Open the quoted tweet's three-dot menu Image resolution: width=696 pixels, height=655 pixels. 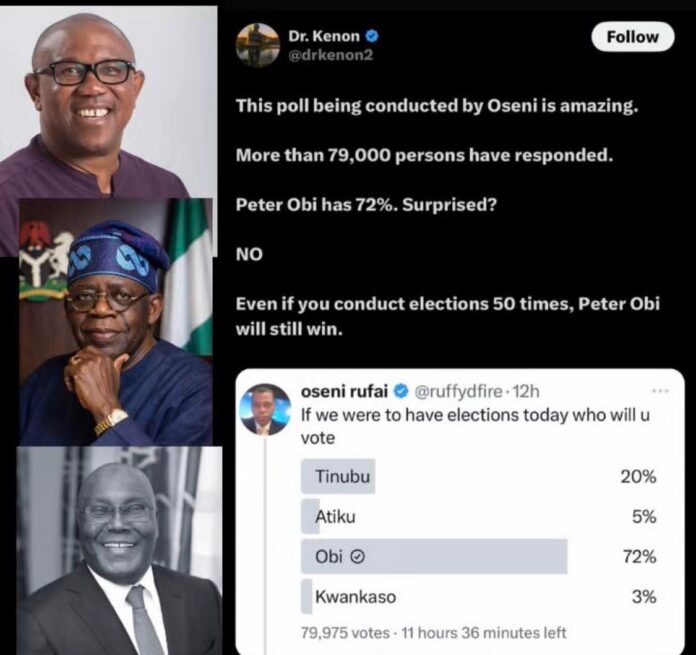point(660,390)
